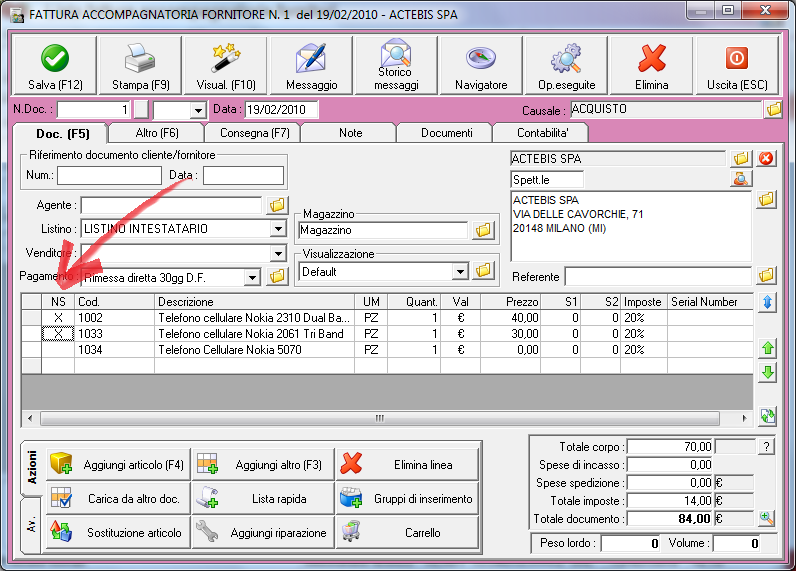Switch to Consegna (F7) tab
Image resolution: width=796 pixels, height=571 pixels.
pos(252,133)
